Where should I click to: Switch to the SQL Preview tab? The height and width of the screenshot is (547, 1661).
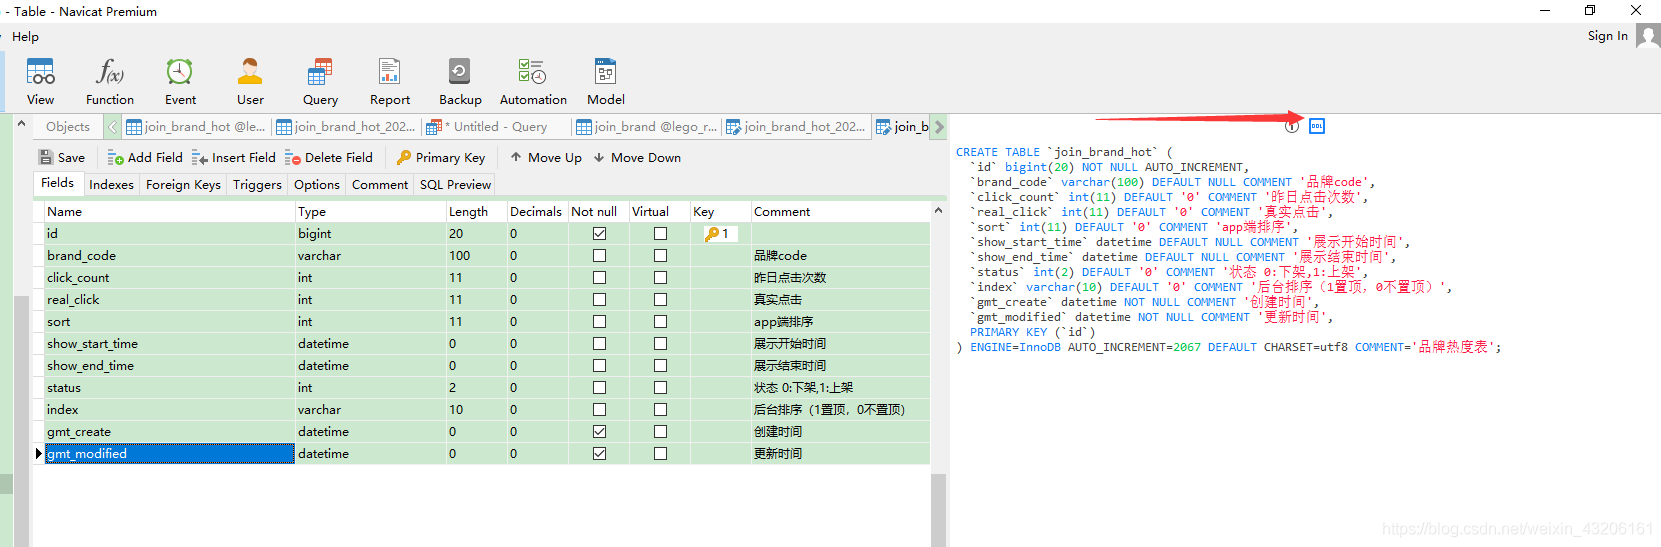(455, 185)
